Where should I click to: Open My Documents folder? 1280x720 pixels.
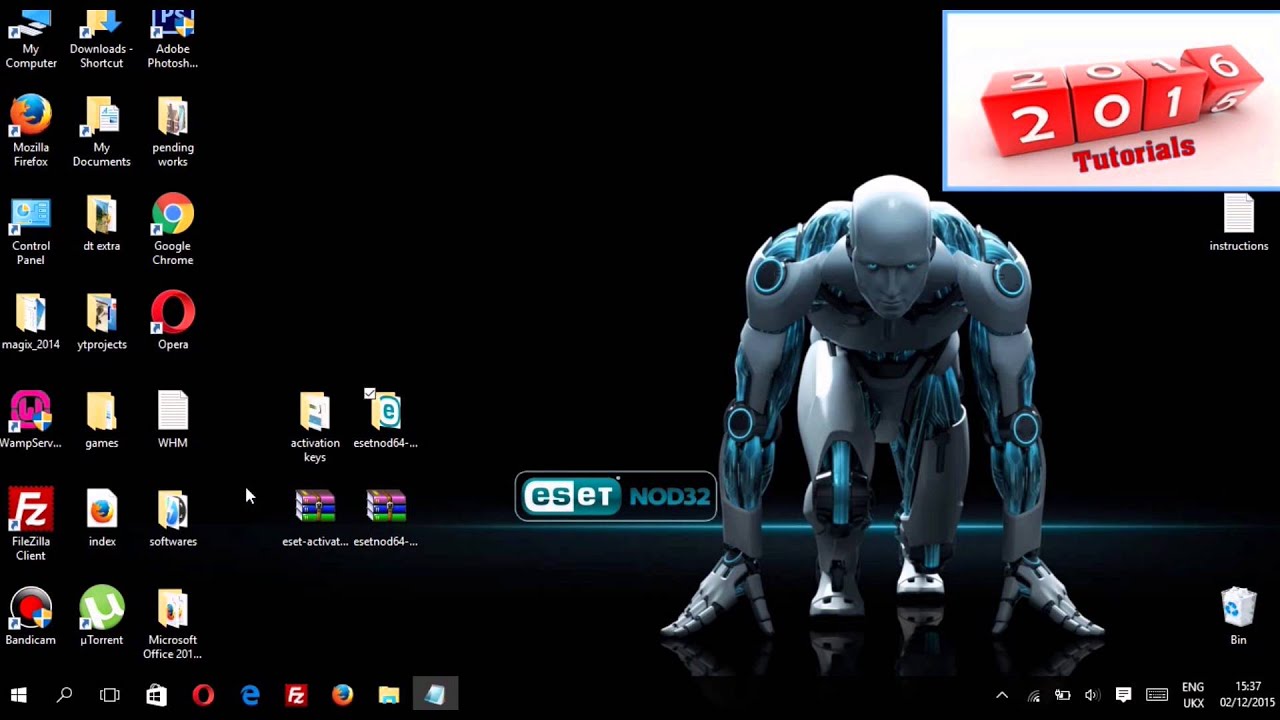click(x=102, y=131)
